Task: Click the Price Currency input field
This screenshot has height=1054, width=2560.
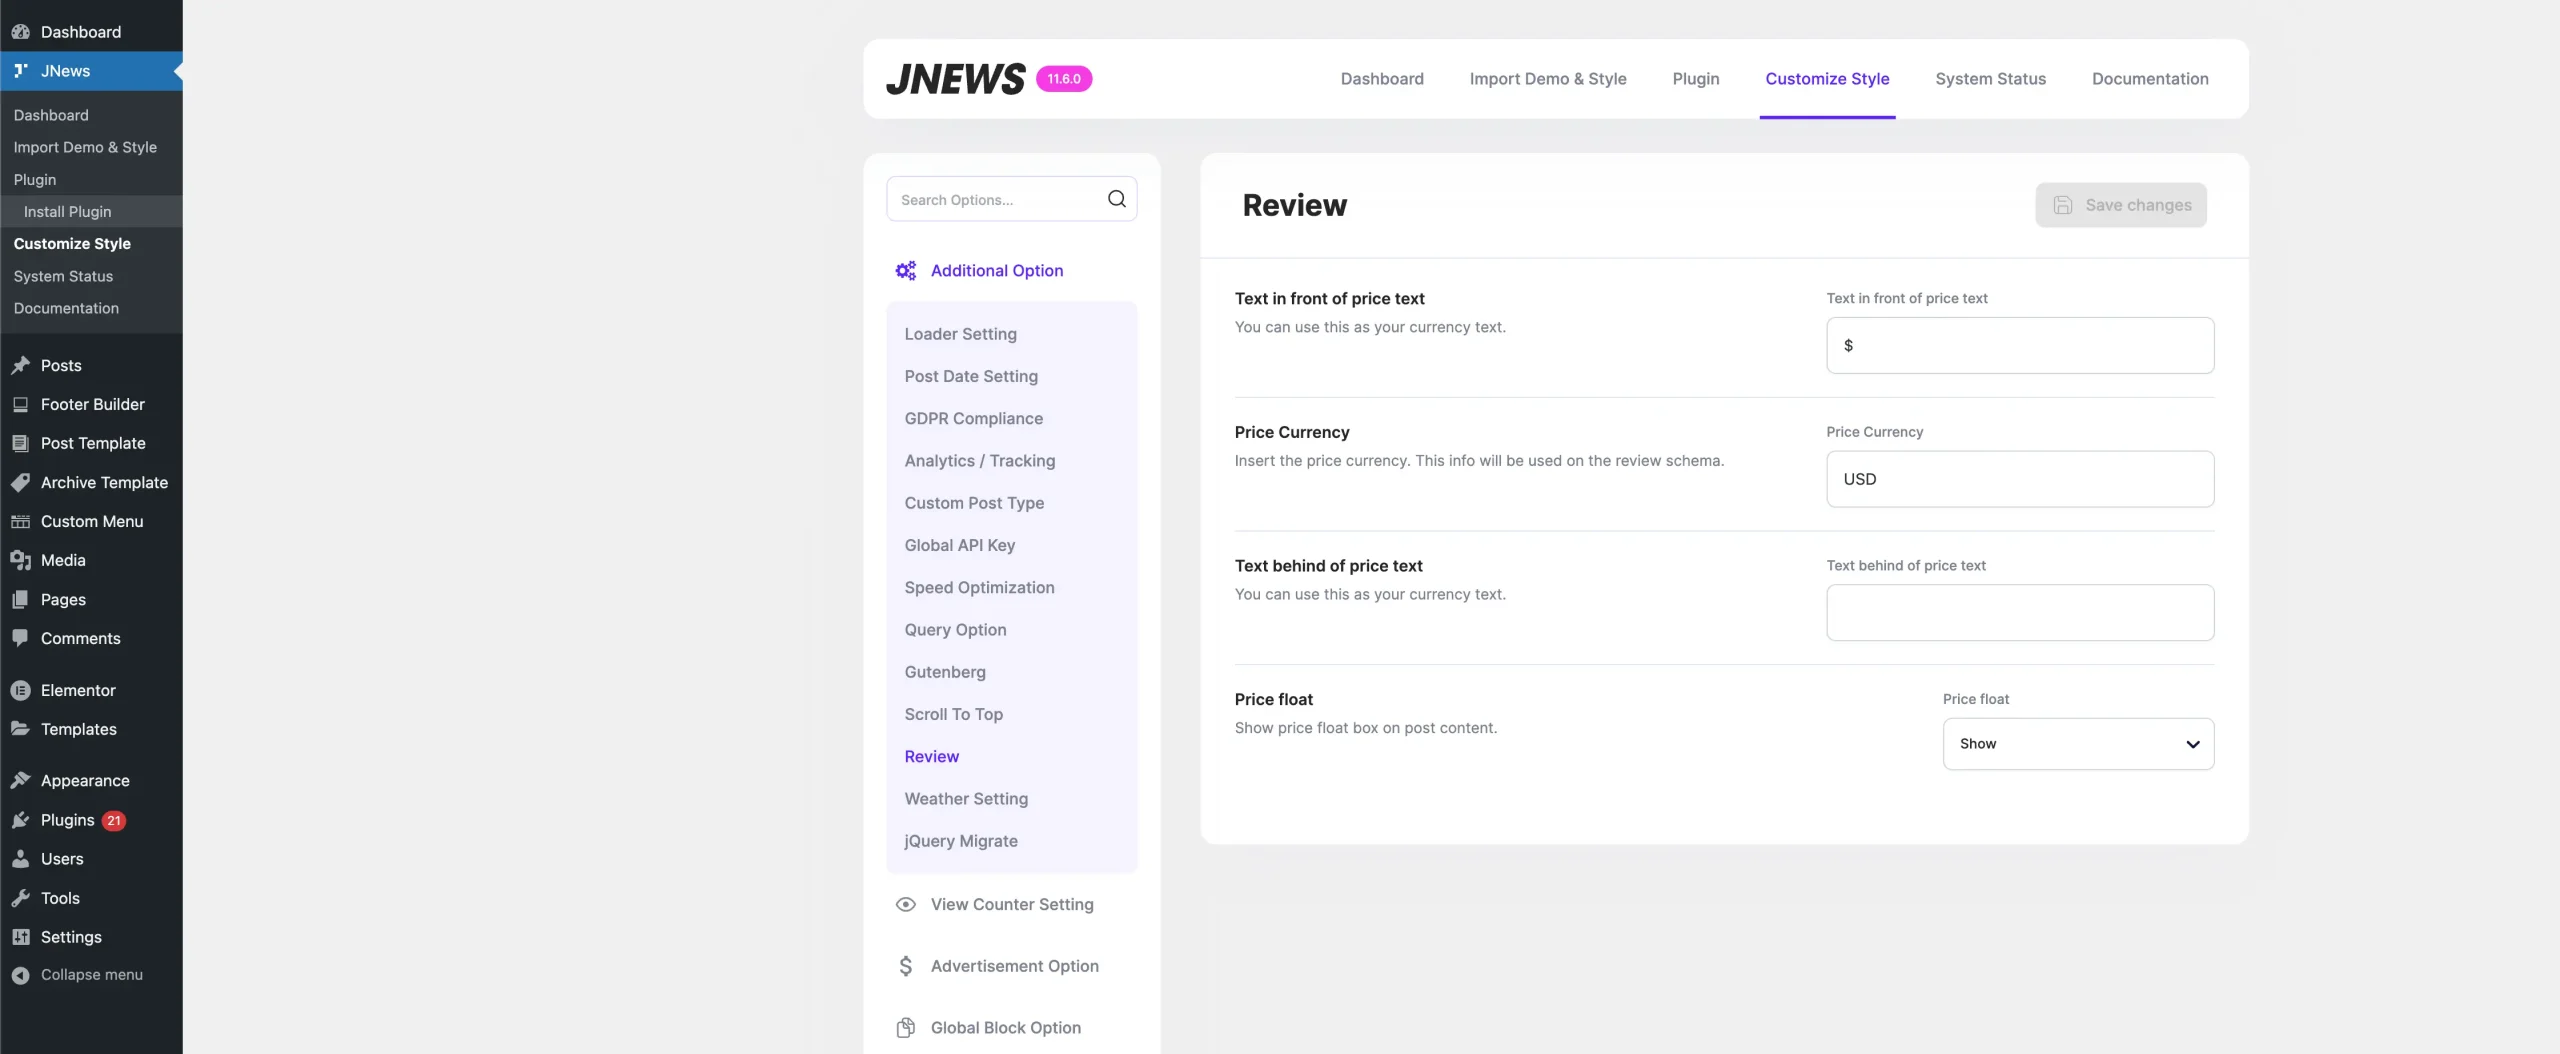Action: pyautogui.click(x=2019, y=479)
